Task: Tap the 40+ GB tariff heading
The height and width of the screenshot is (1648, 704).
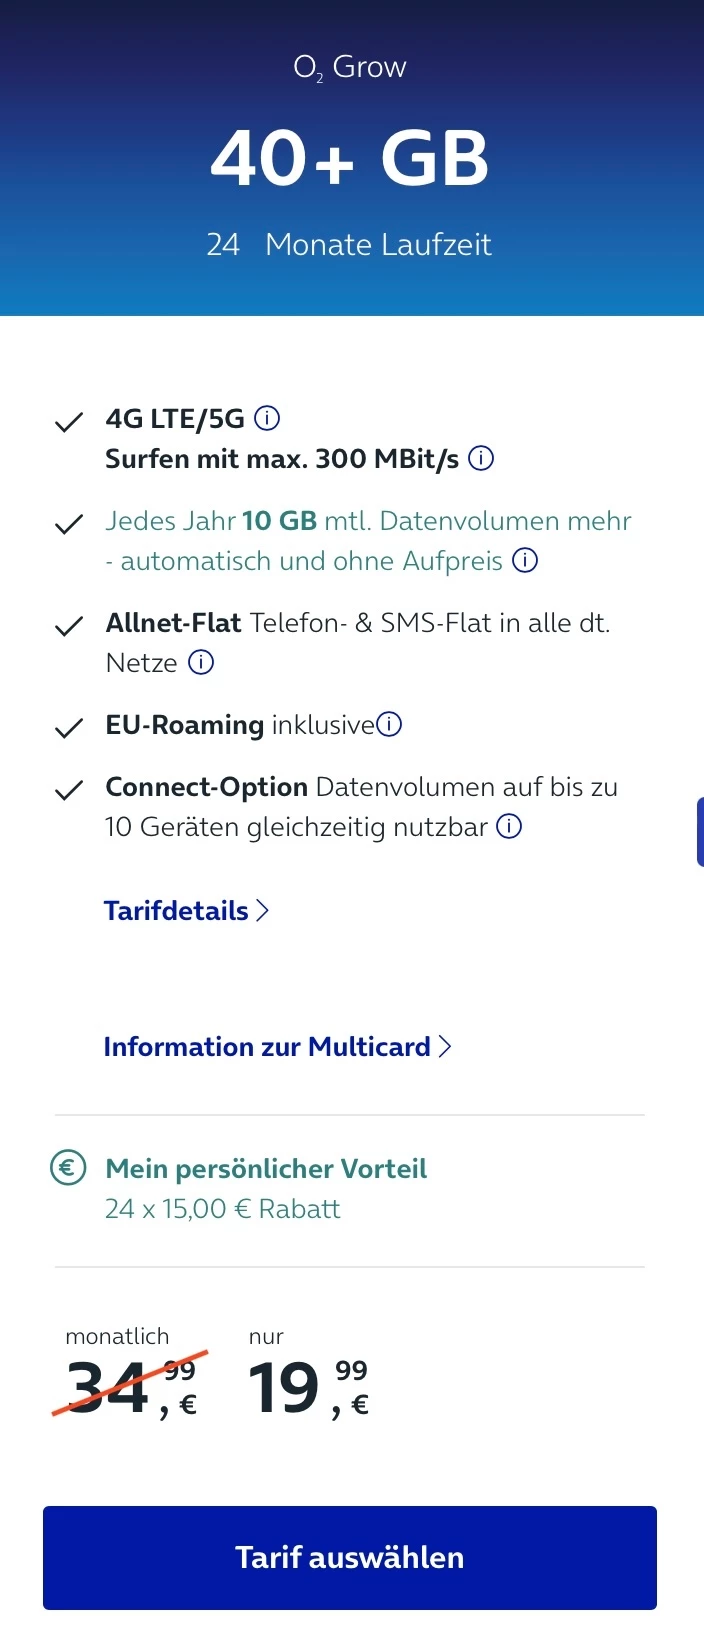Action: tap(350, 158)
